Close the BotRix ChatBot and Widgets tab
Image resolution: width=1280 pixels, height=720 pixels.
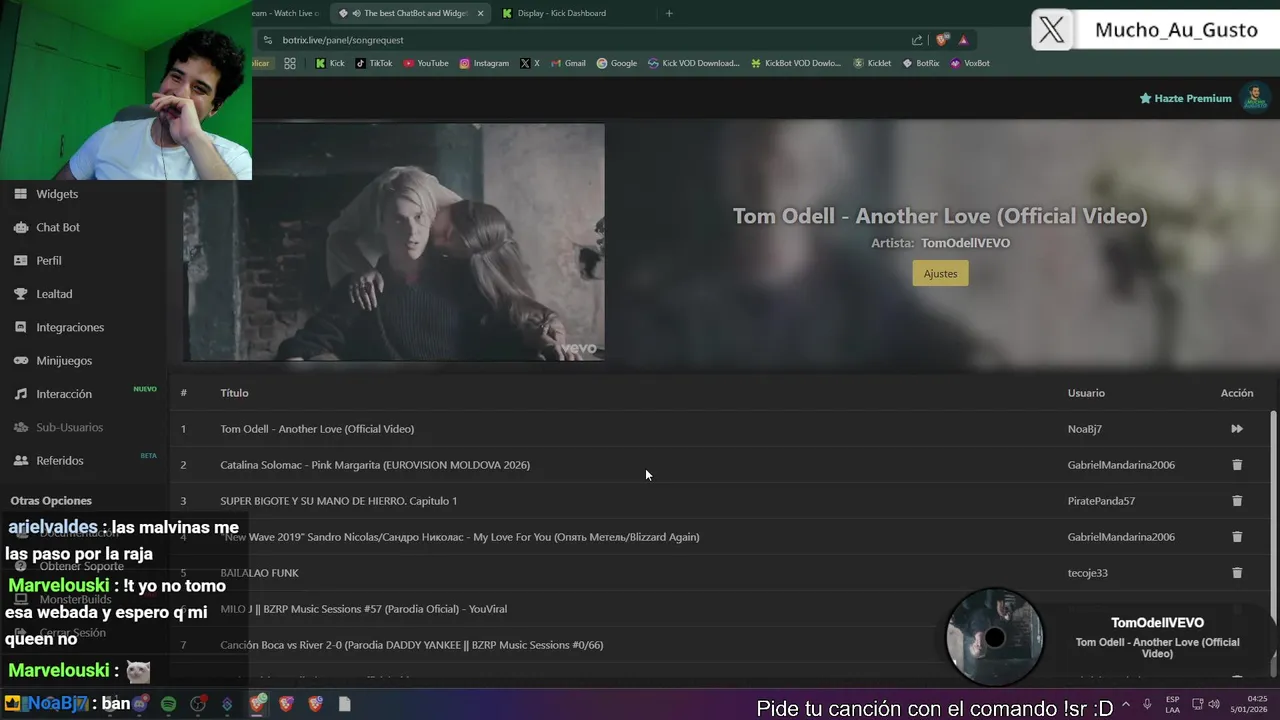coord(481,13)
